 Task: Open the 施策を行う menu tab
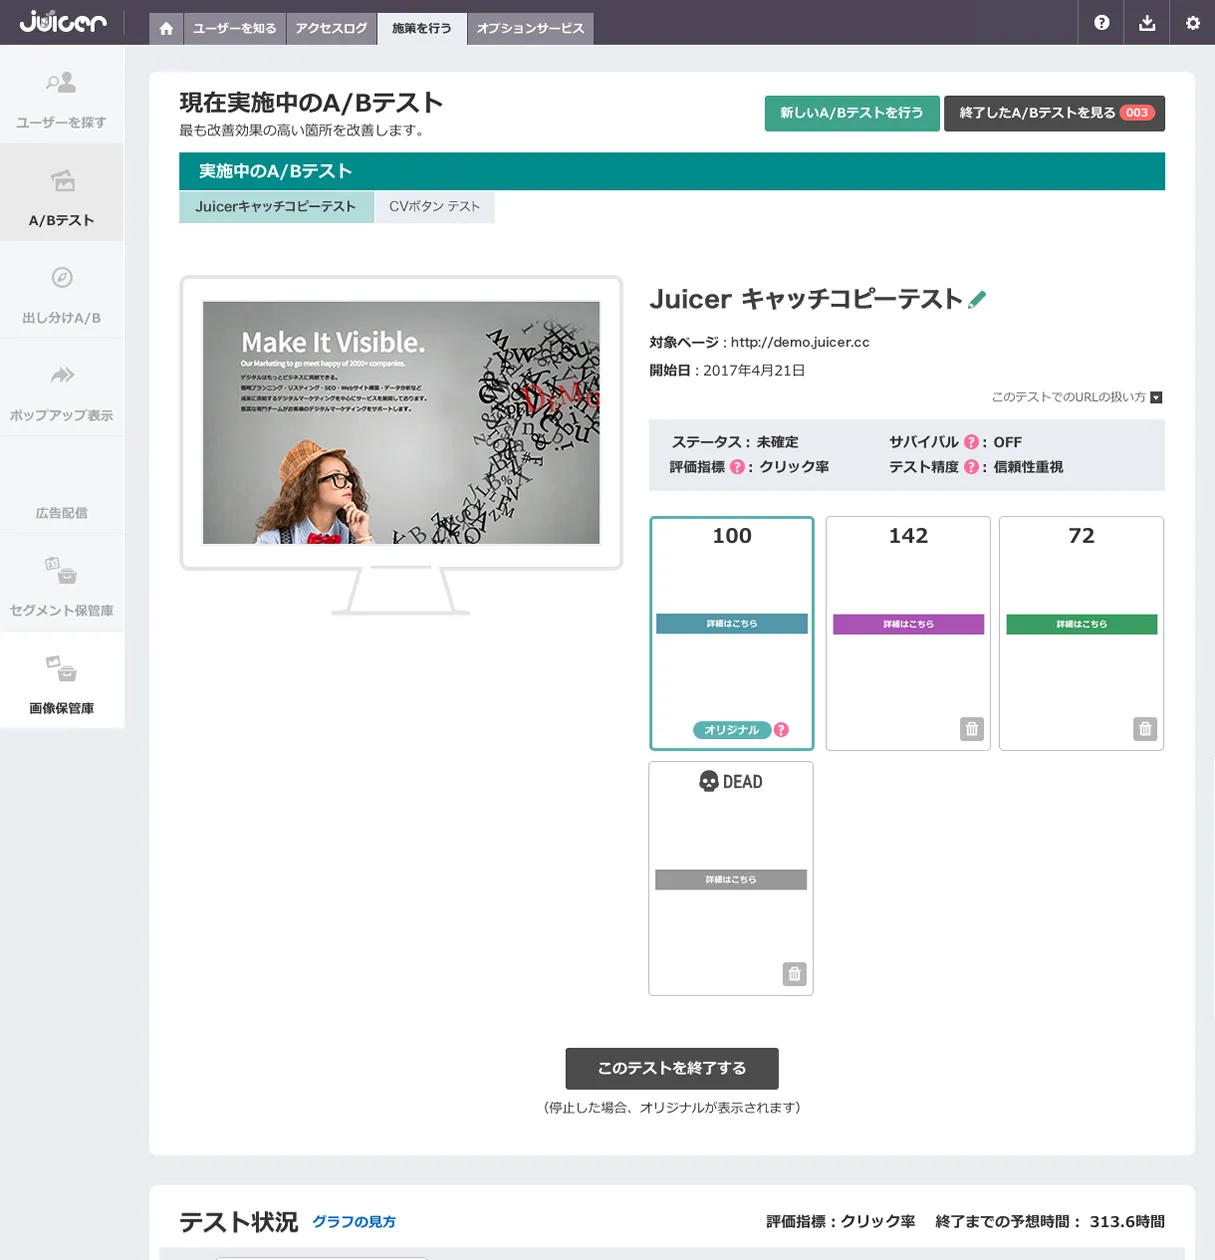click(421, 29)
